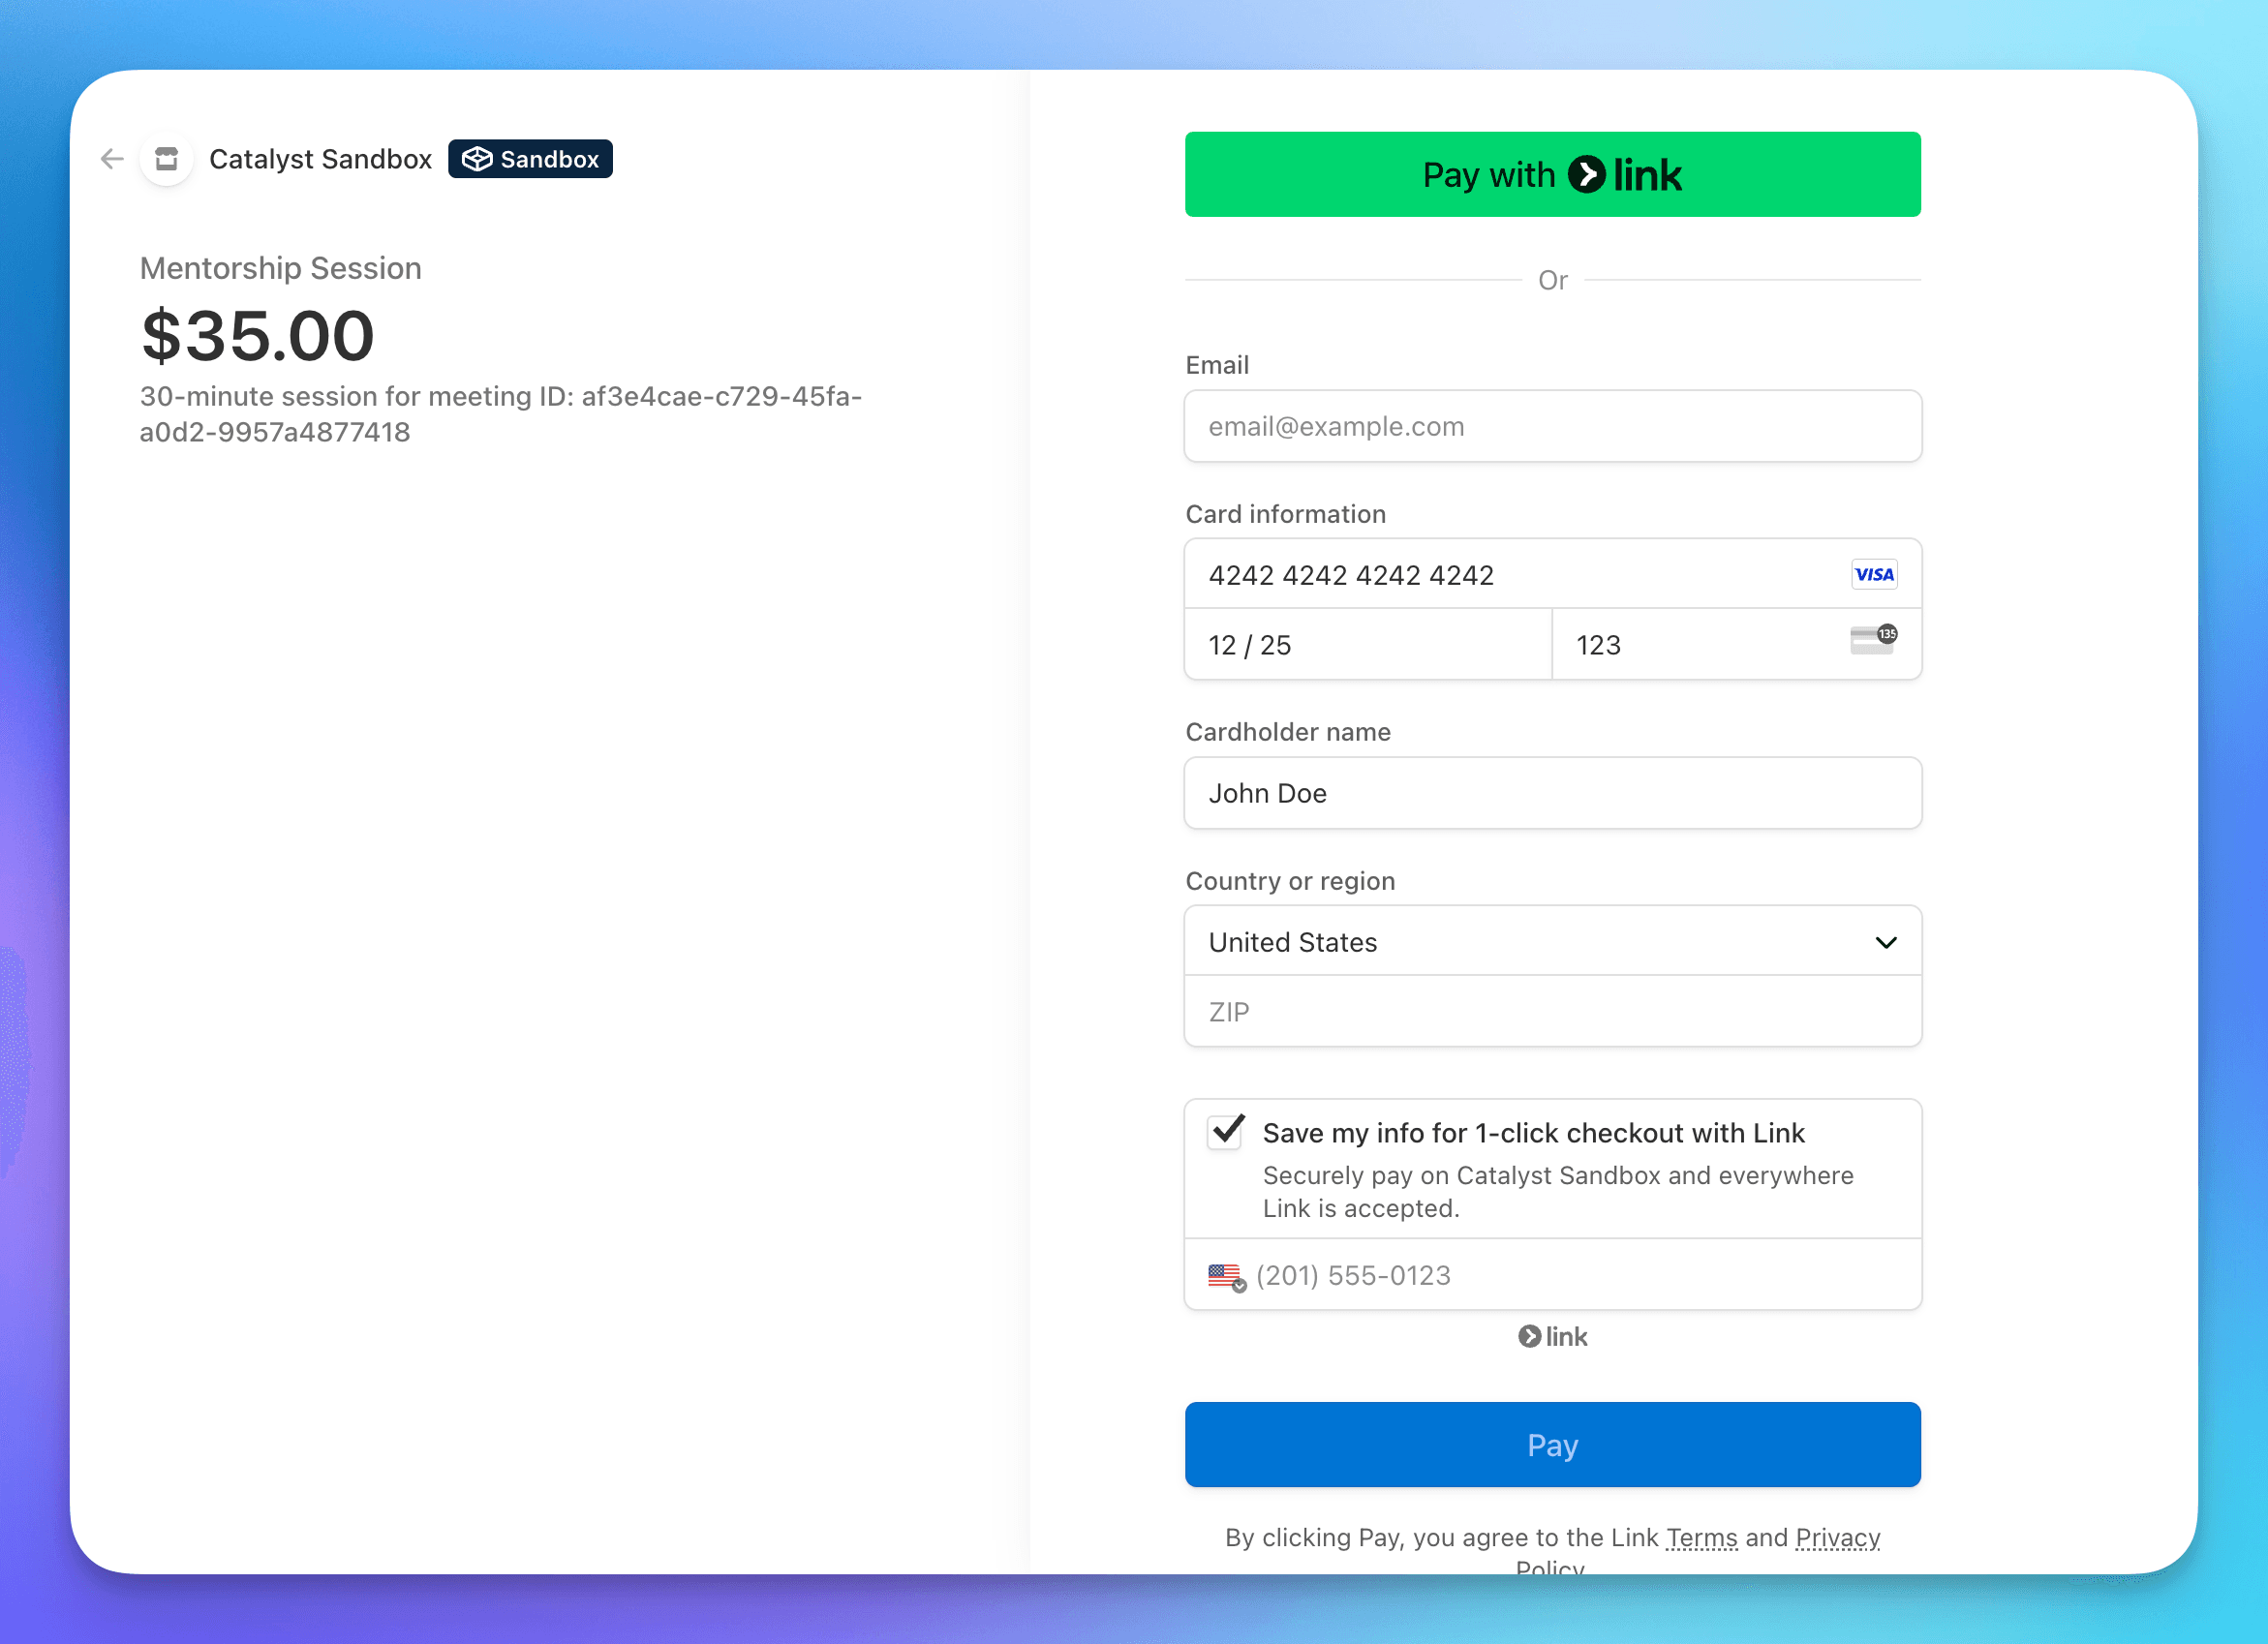
Task: Click the US flag icon in the phone field
Action: pyautogui.click(x=1223, y=1273)
